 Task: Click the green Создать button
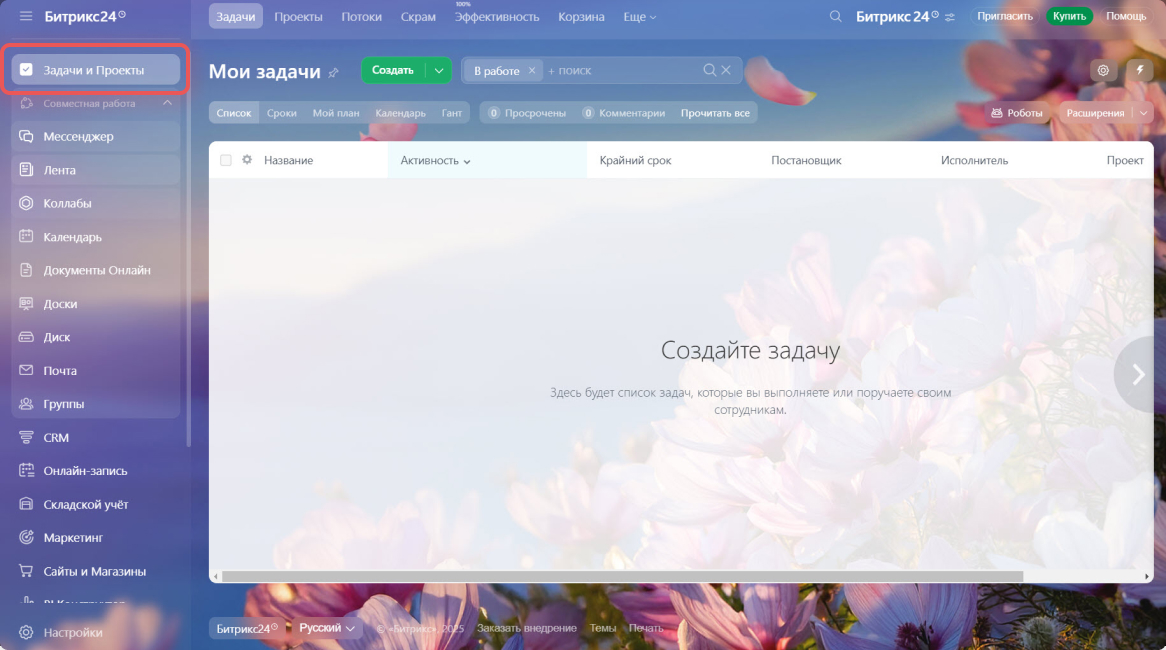pyautogui.click(x=393, y=71)
